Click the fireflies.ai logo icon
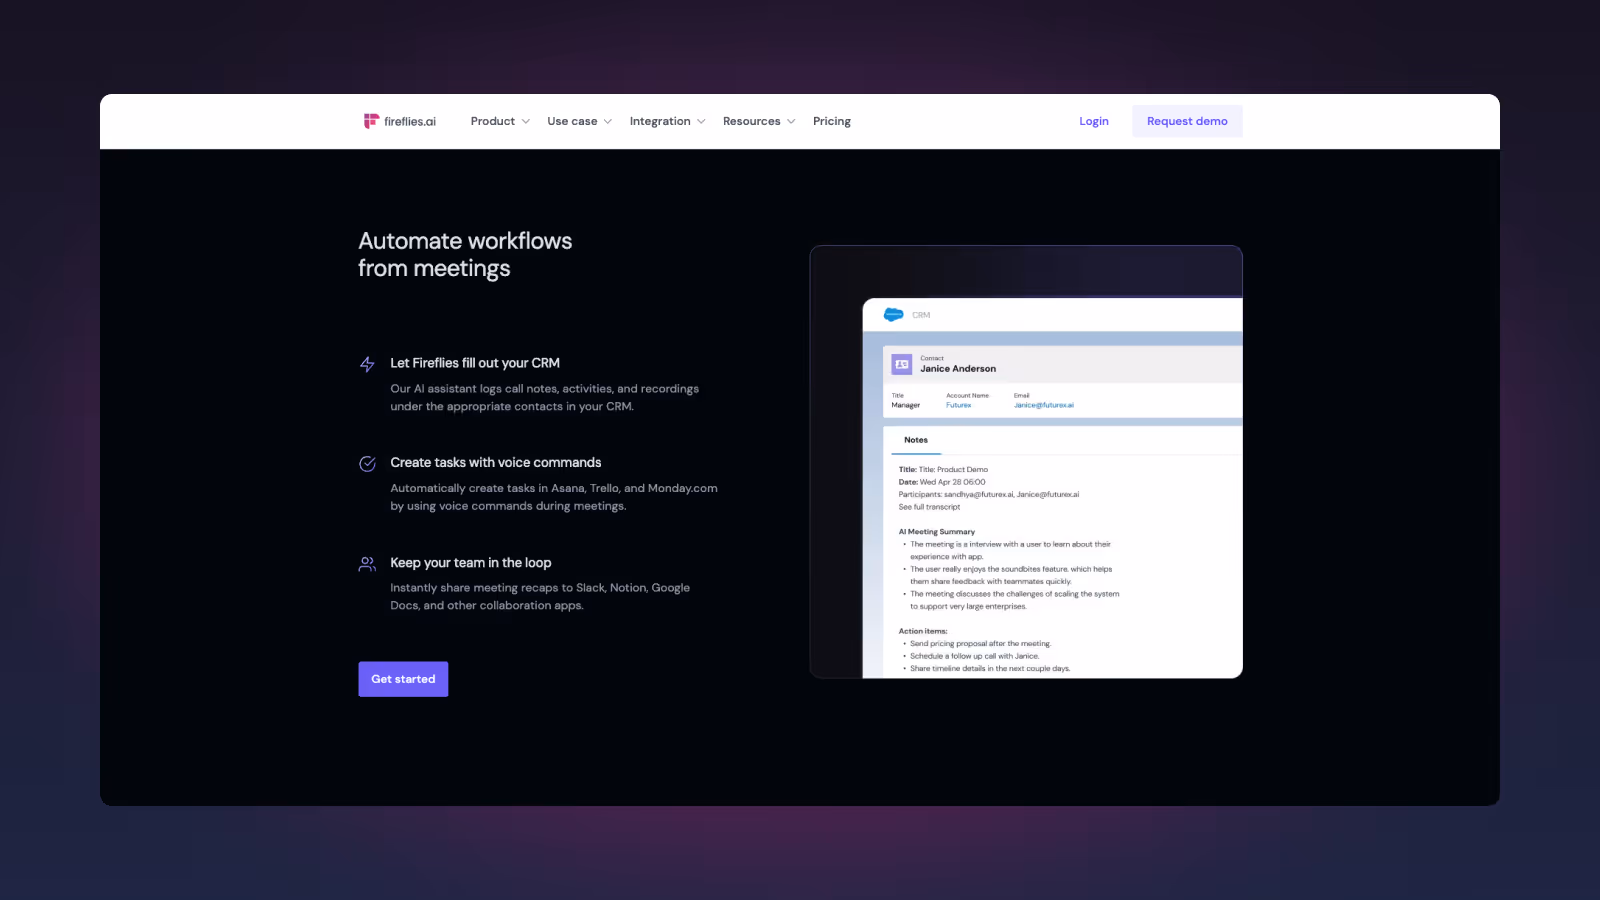This screenshot has width=1600, height=900. coord(371,121)
